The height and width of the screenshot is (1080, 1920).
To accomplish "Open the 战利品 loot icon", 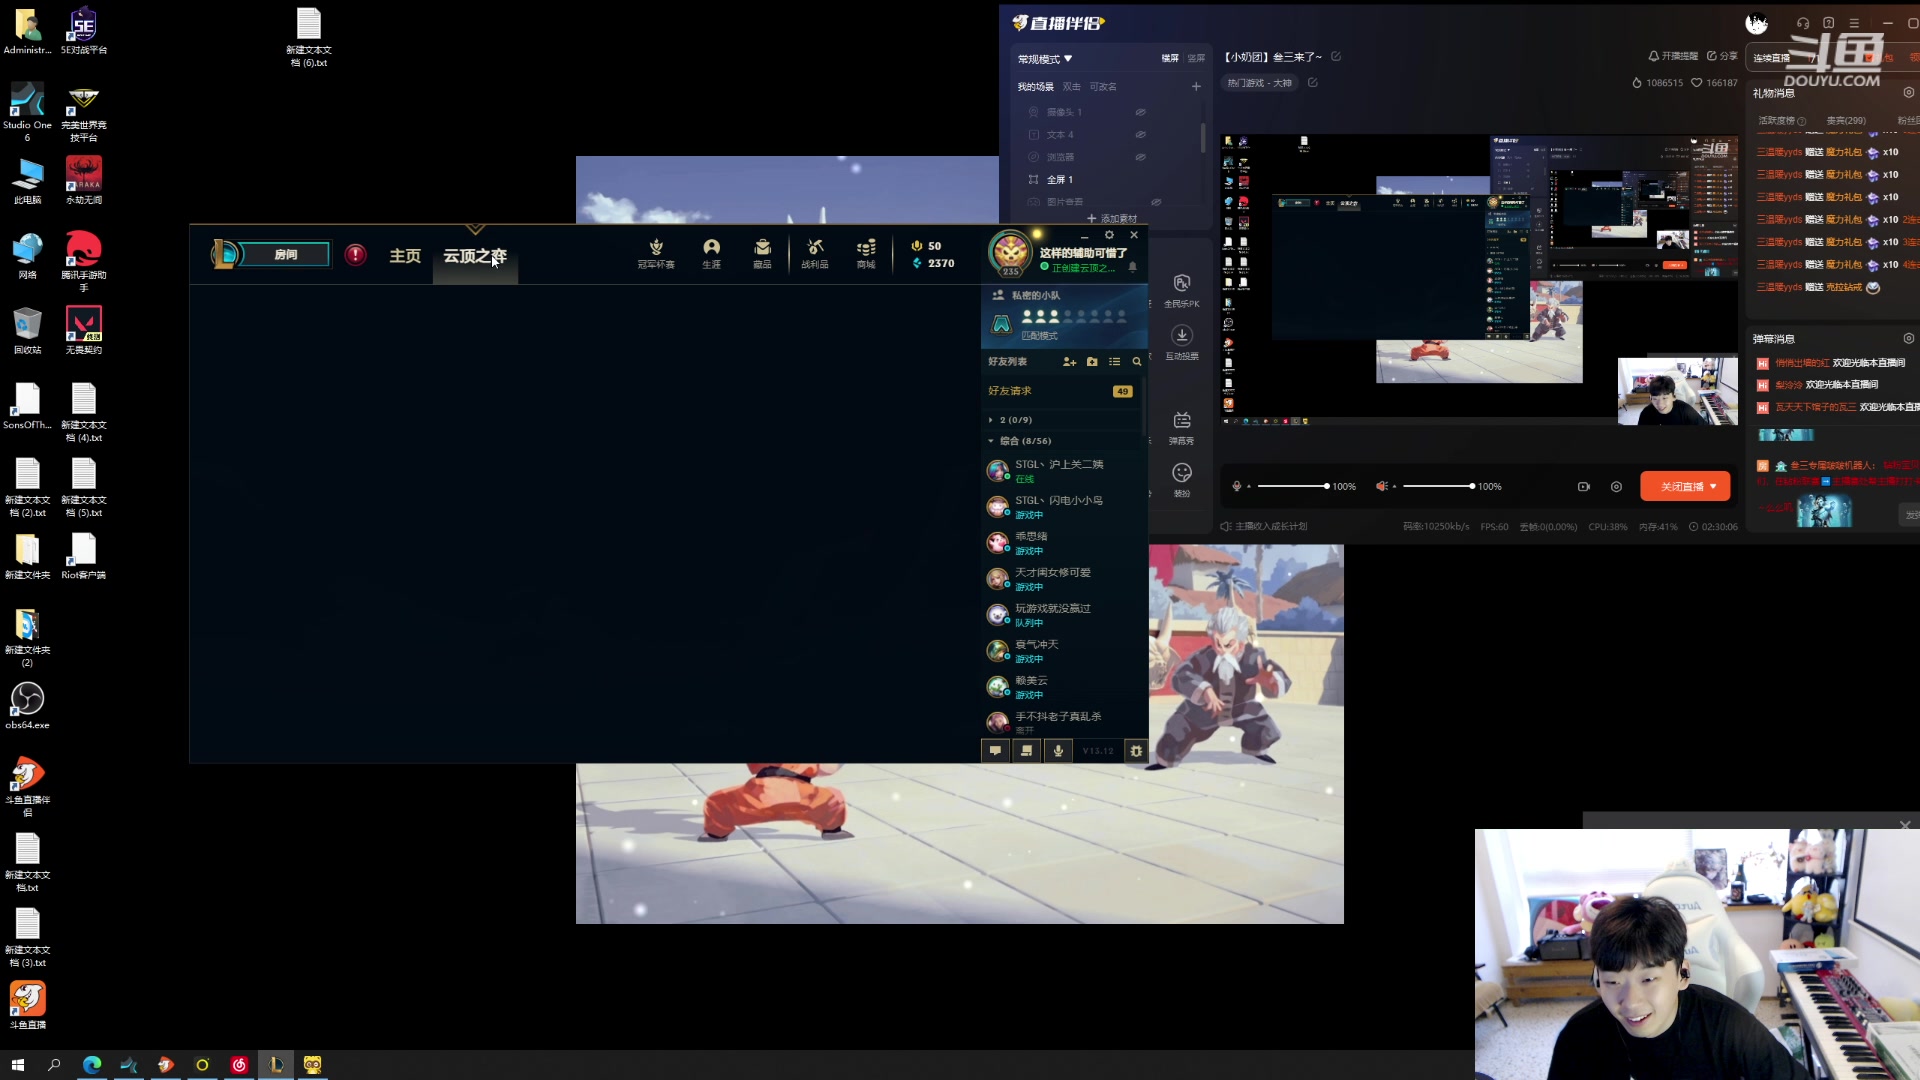I will (x=814, y=252).
